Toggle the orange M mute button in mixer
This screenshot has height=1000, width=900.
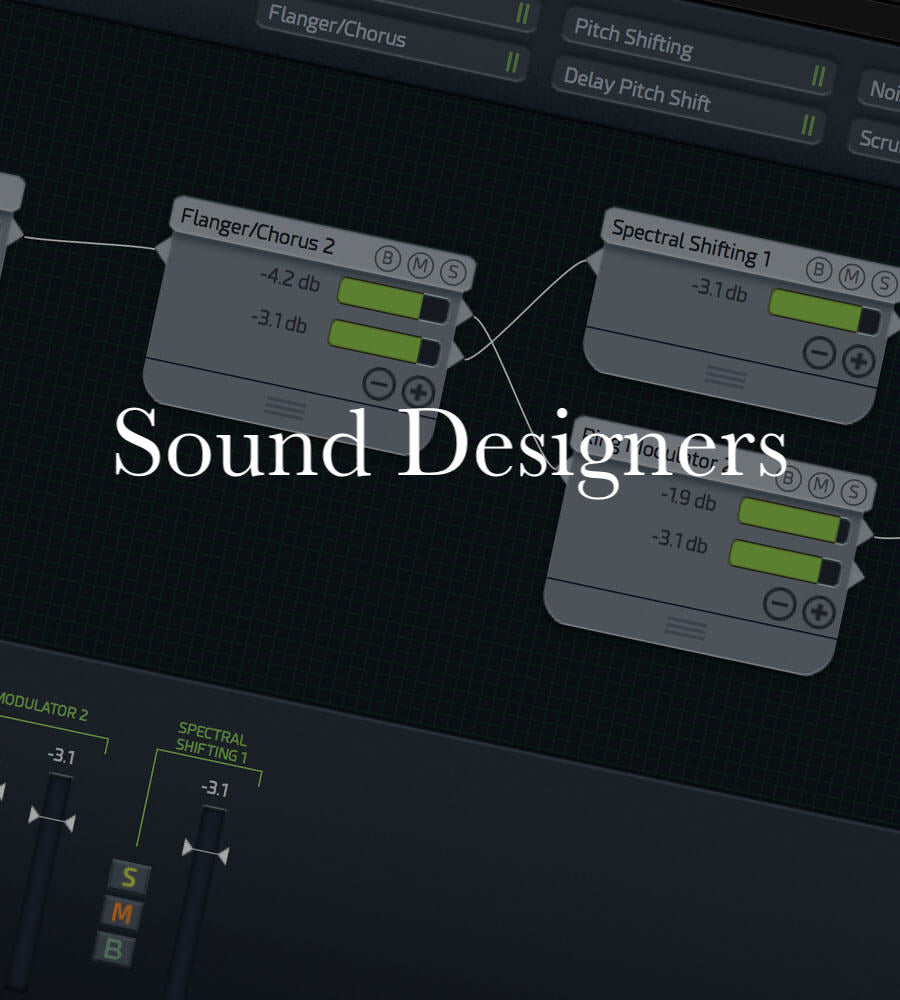coord(122,913)
